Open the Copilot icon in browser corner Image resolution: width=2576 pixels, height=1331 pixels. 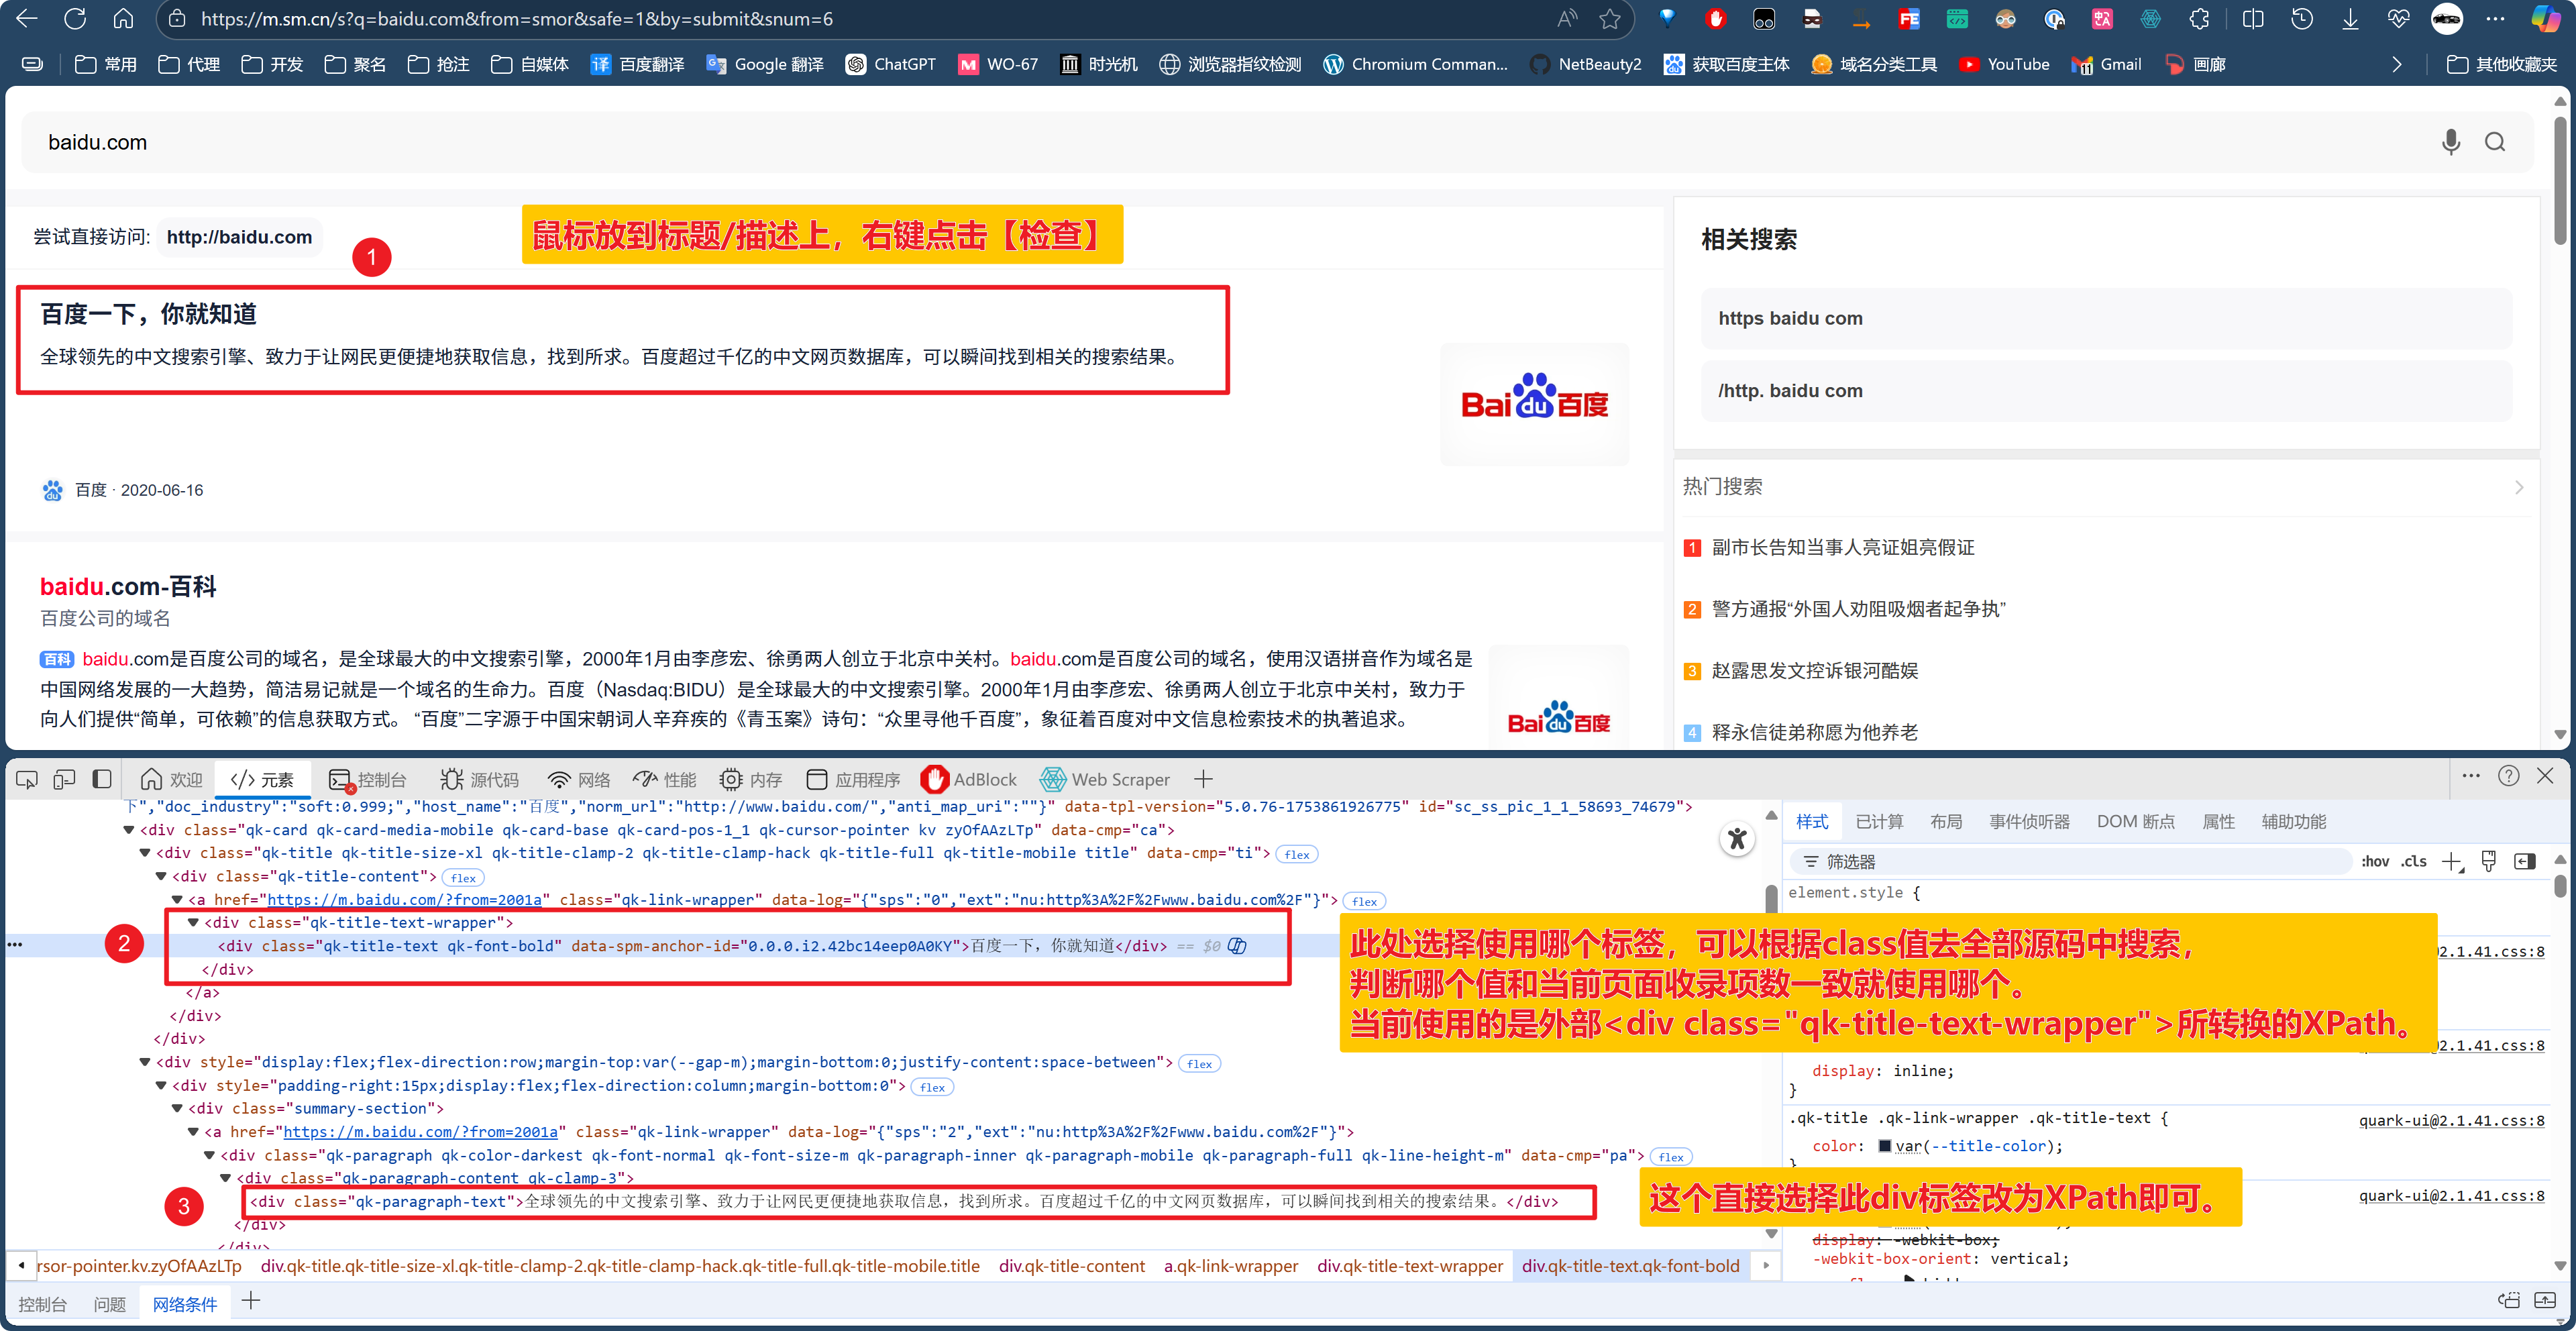point(2546,18)
